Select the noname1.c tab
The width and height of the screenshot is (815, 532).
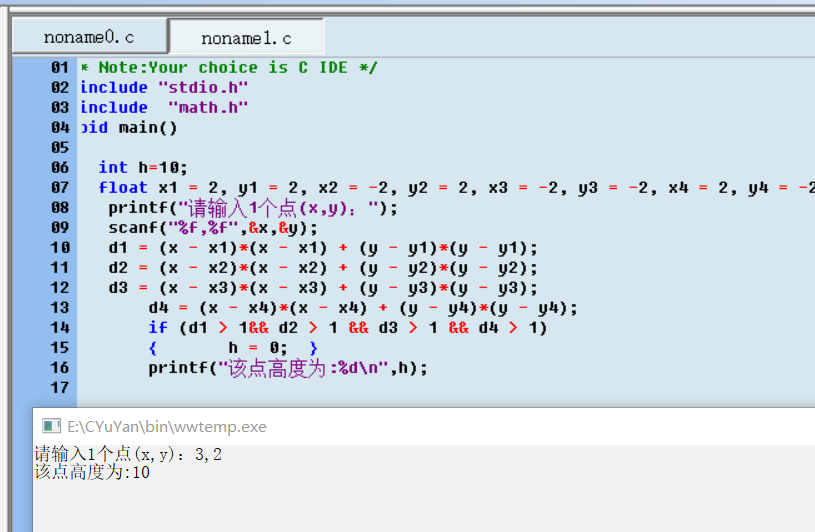[246, 37]
